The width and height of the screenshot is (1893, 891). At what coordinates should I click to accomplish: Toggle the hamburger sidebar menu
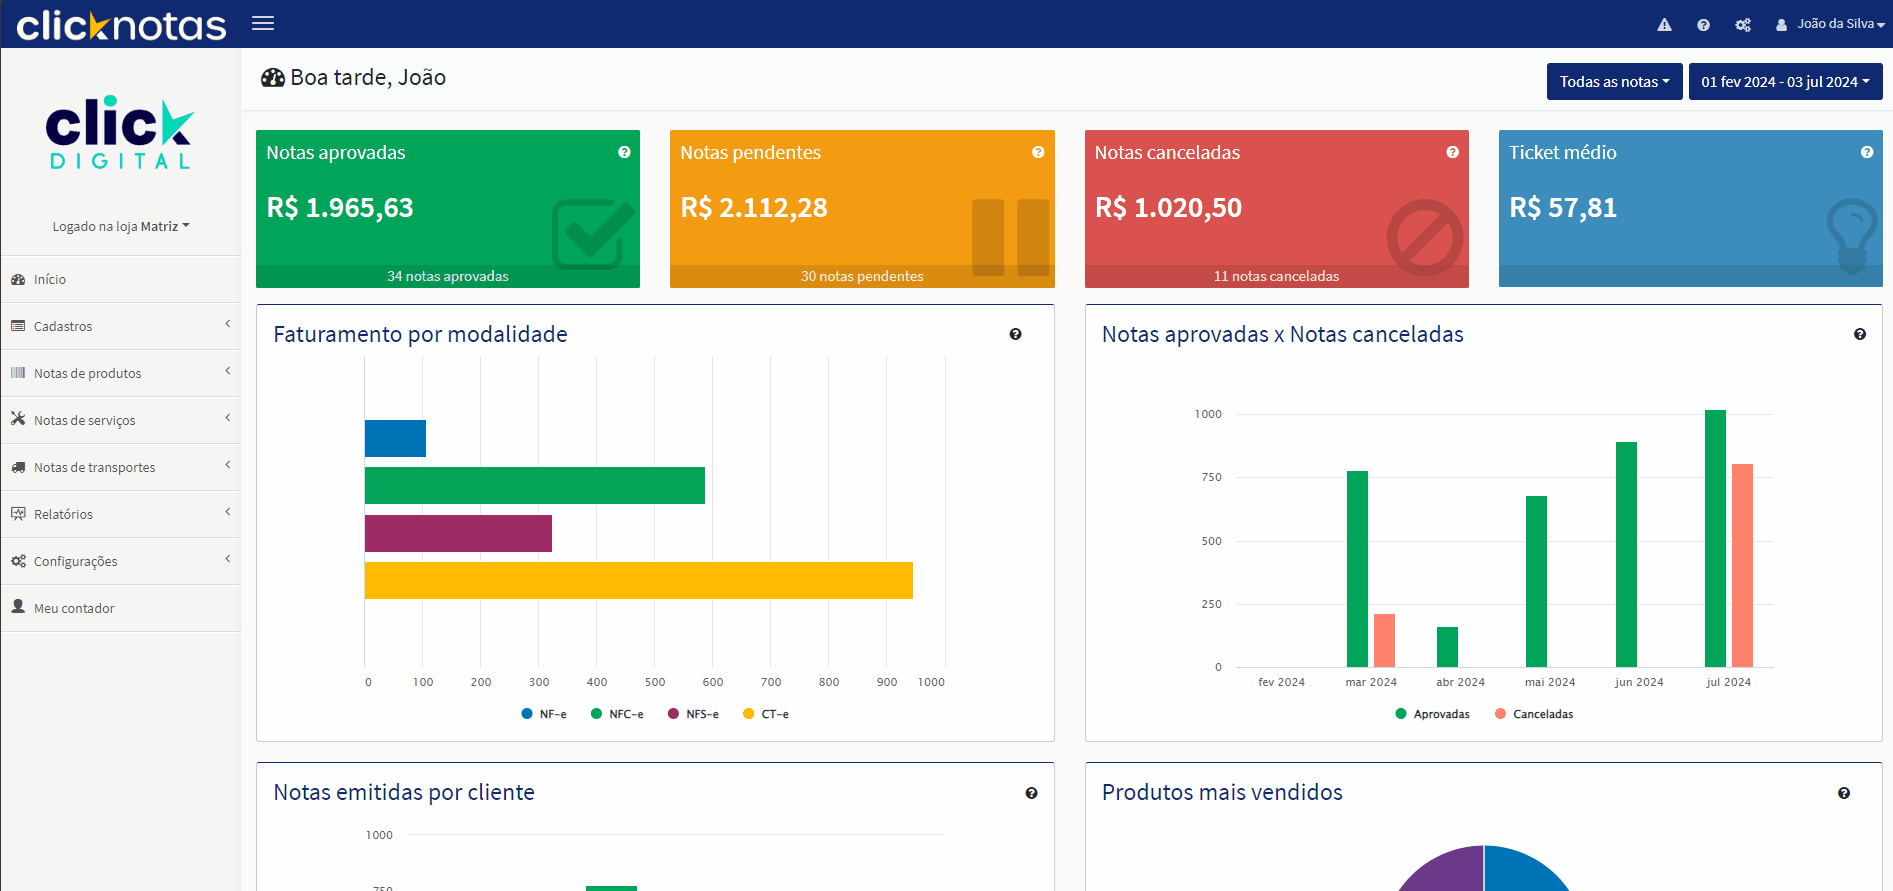[263, 23]
